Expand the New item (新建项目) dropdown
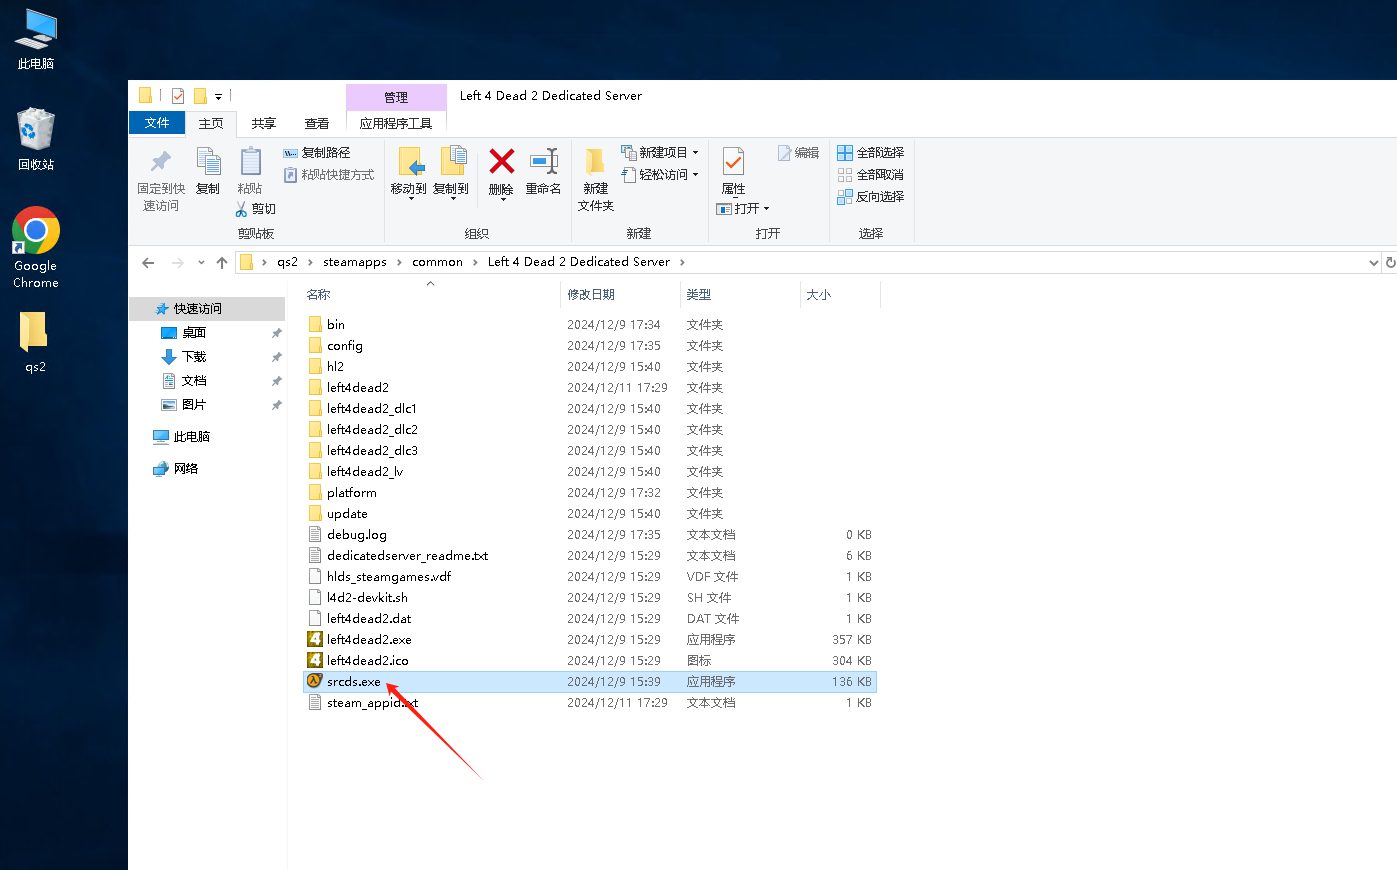Viewport: 1397px width, 870px height. [696, 153]
